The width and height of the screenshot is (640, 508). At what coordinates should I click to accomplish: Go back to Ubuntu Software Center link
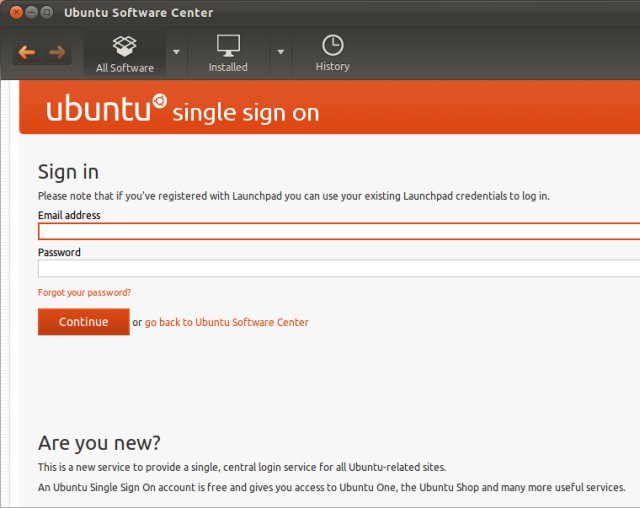point(227,322)
